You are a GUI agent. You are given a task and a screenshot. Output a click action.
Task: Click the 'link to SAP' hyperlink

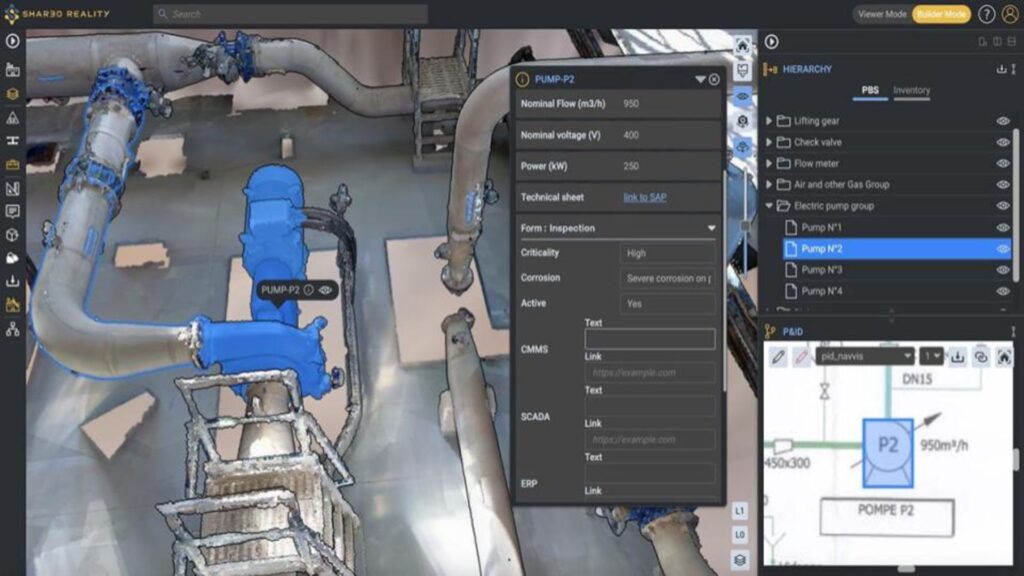tap(644, 197)
